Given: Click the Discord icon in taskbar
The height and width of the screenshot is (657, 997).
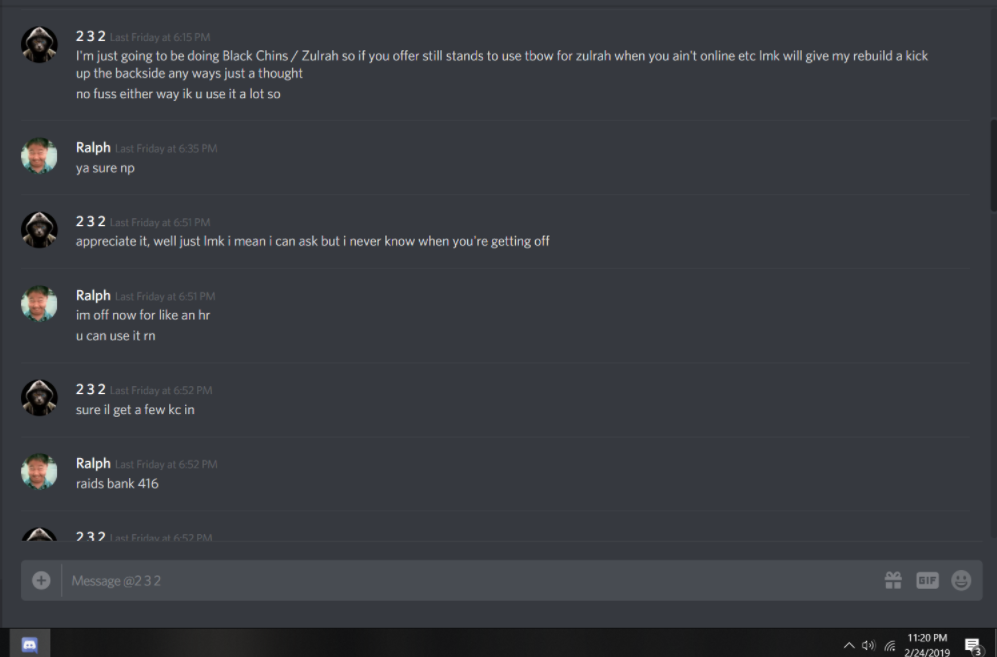Looking at the screenshot, I should 29,644.
